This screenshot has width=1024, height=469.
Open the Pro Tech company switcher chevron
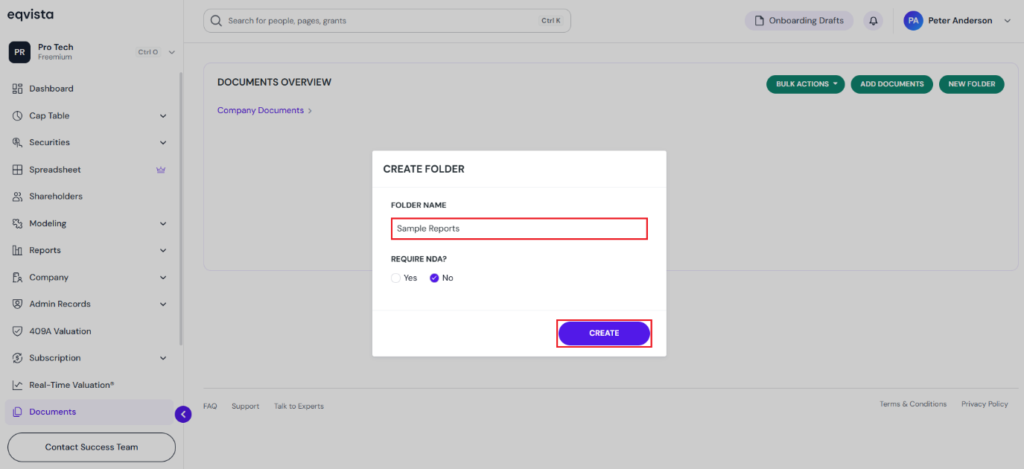pyautogui.click(x=172, y=52)
